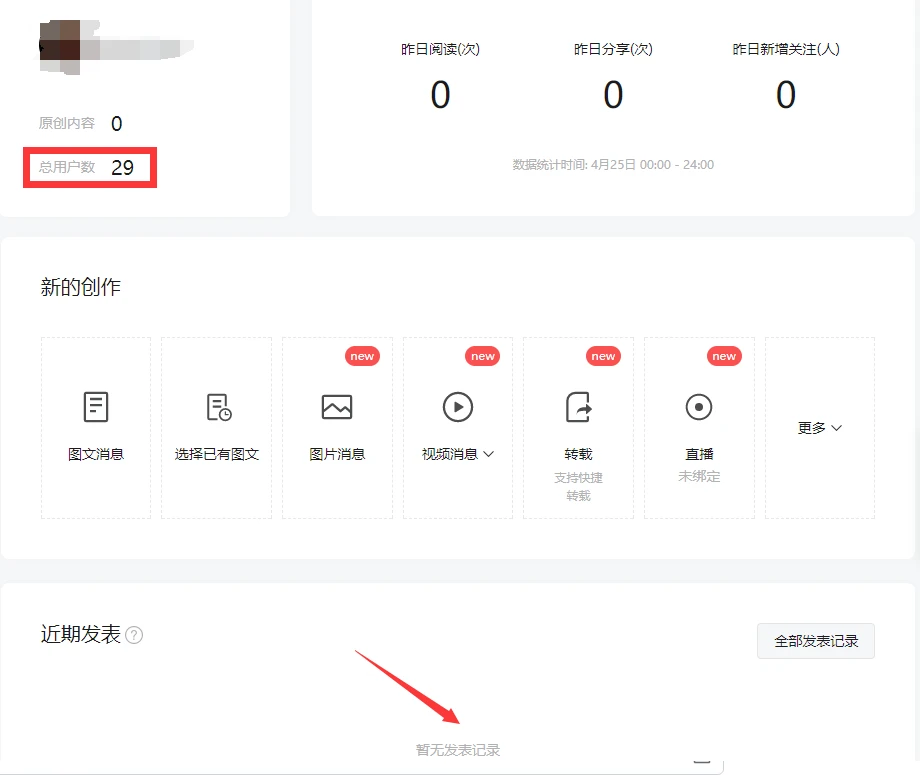Click the 未绑定 text under 直播

pyautogui.click(x=699, y=476)
